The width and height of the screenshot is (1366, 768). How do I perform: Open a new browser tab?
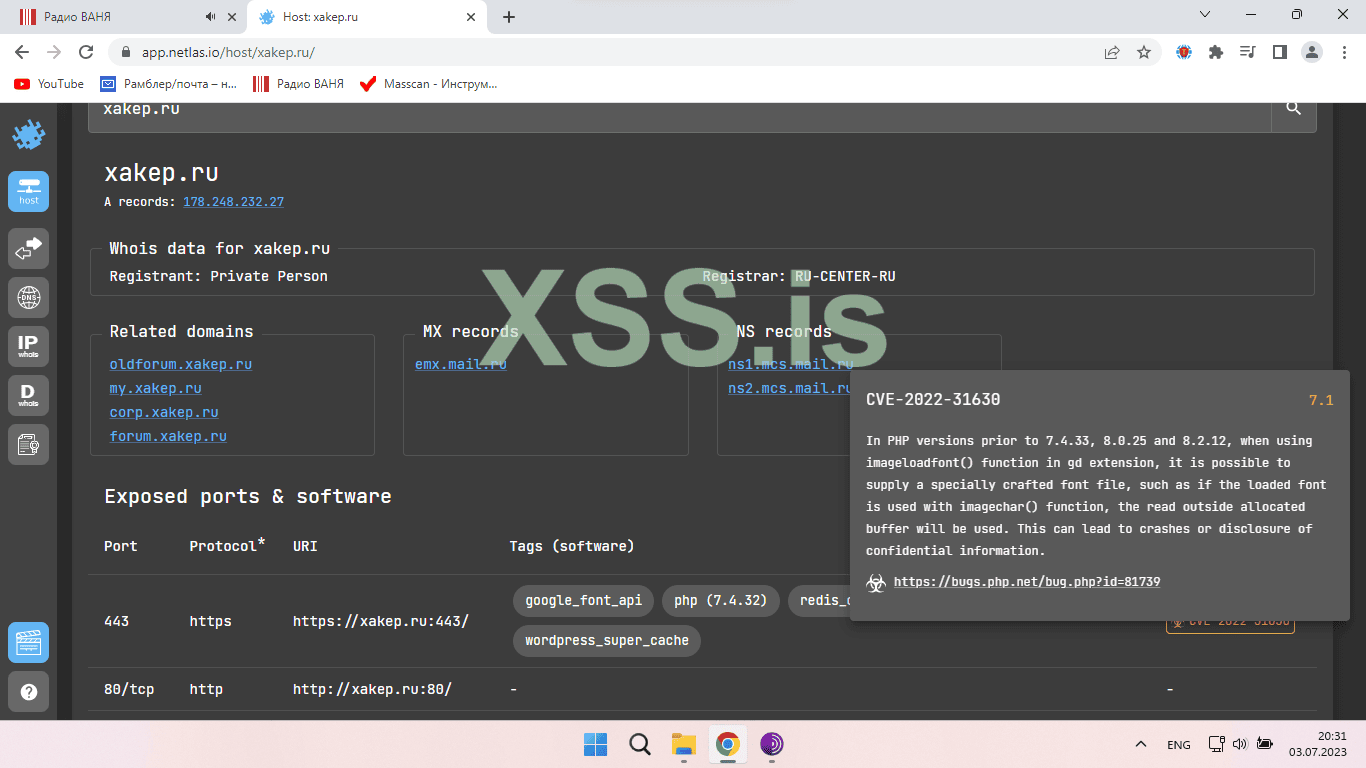pos(509,17)
